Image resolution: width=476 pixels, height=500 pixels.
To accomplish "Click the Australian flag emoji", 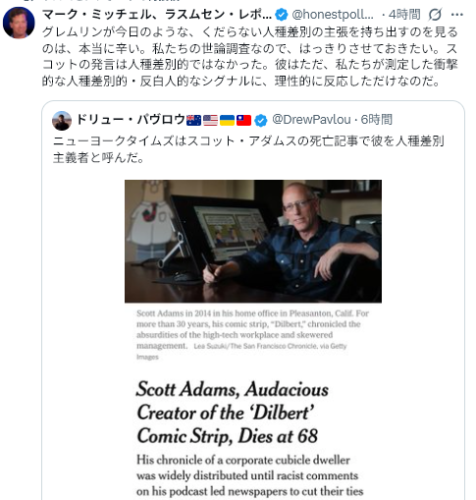I will (194, 120).
